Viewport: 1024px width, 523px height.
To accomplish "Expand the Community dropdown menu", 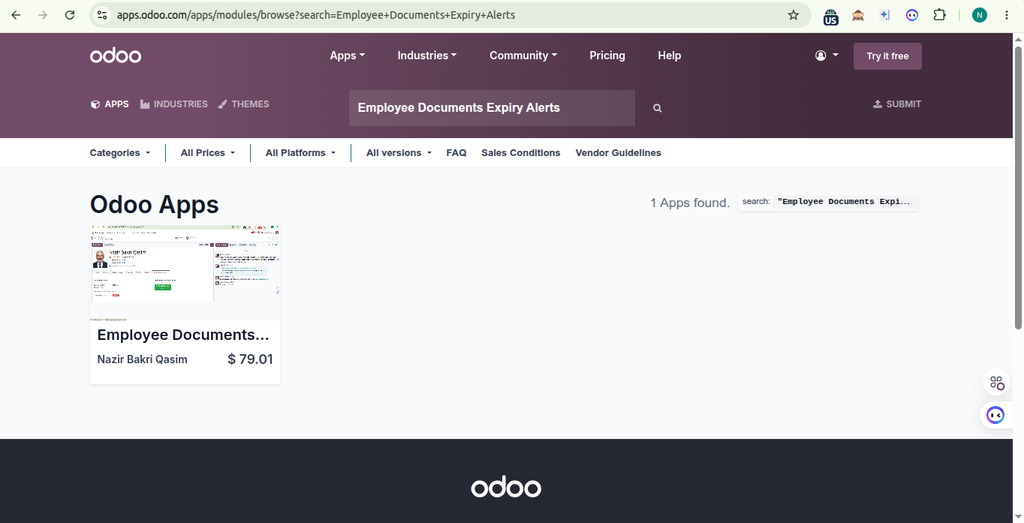I will [x=523, y=55].
